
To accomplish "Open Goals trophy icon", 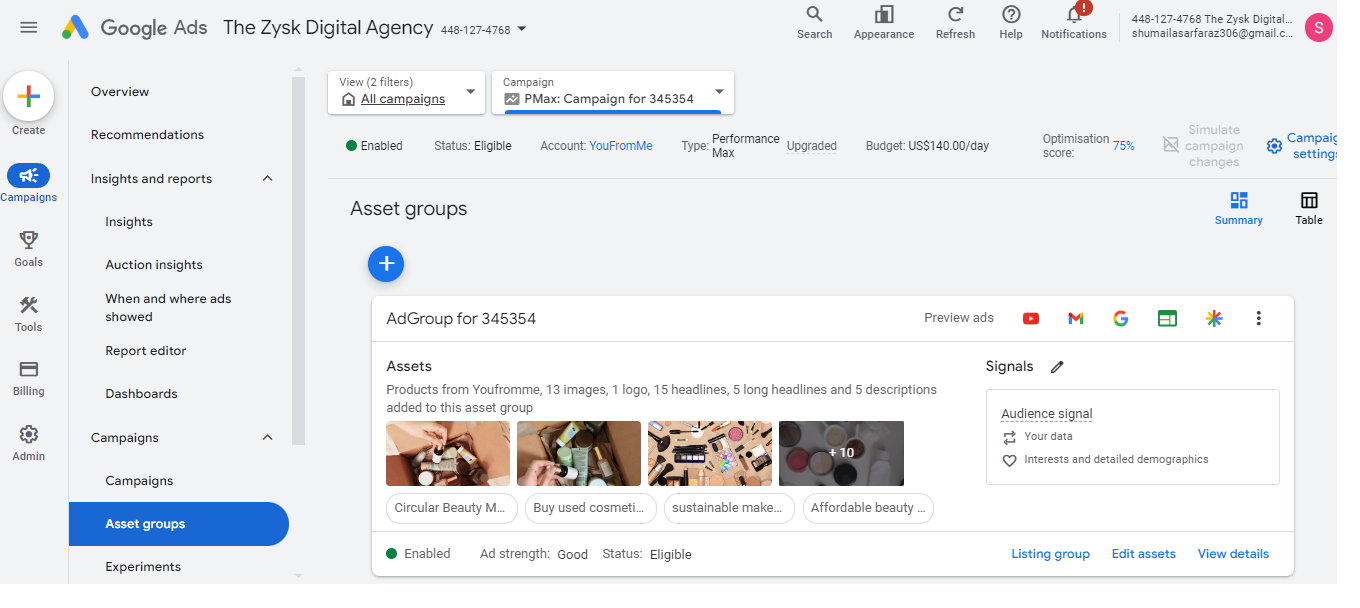I will tap(28, 240).
